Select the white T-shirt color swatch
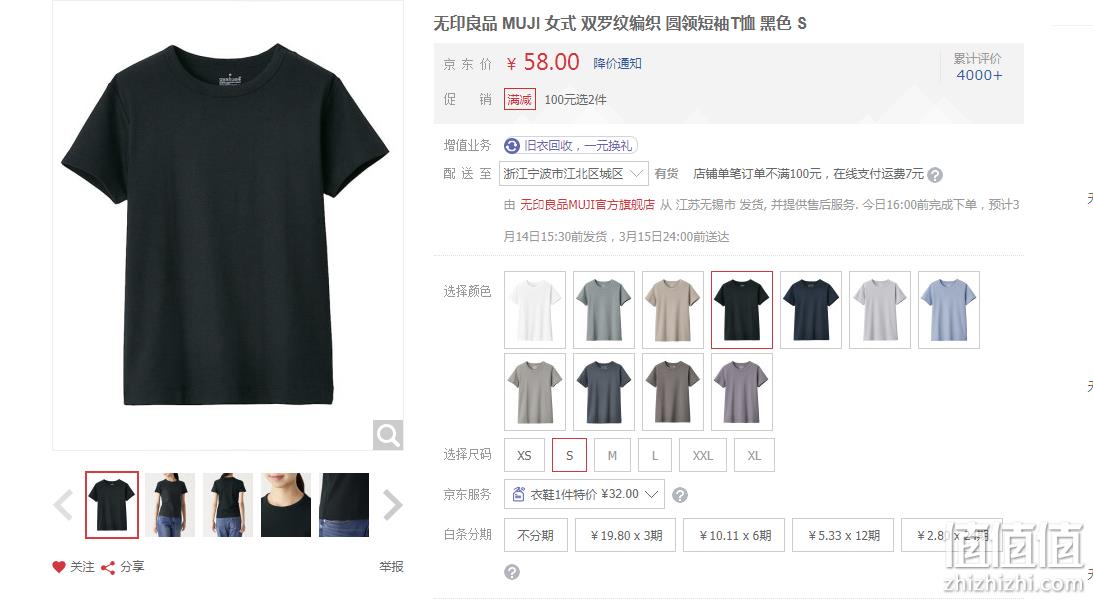This screenshot has width=1093, height=601. click(x=535, y=310)
